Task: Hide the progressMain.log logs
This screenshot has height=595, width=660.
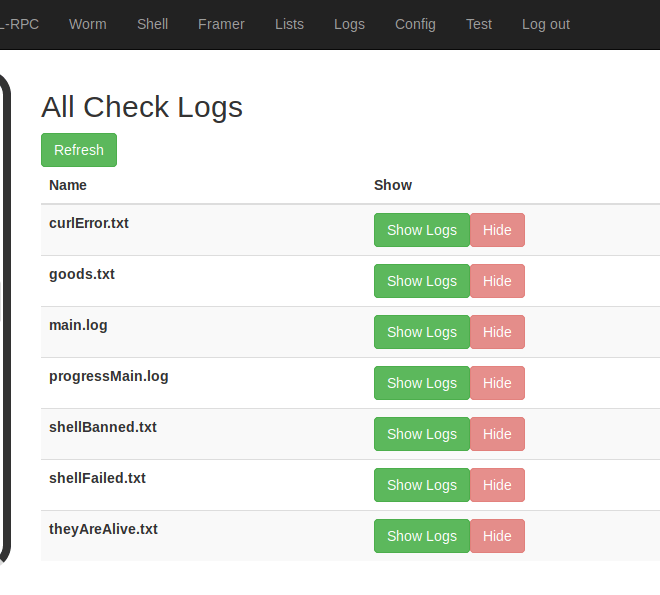Action: click(497, 382)
